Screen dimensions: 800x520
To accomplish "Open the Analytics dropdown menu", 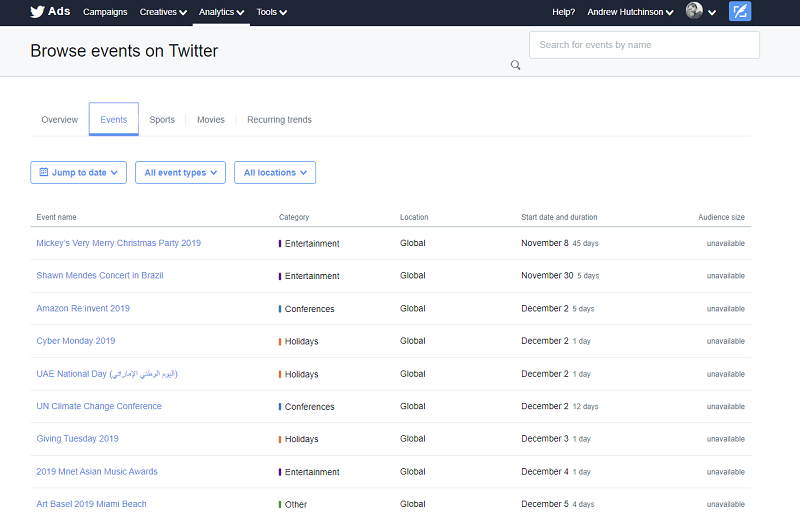I will point(221,12).
